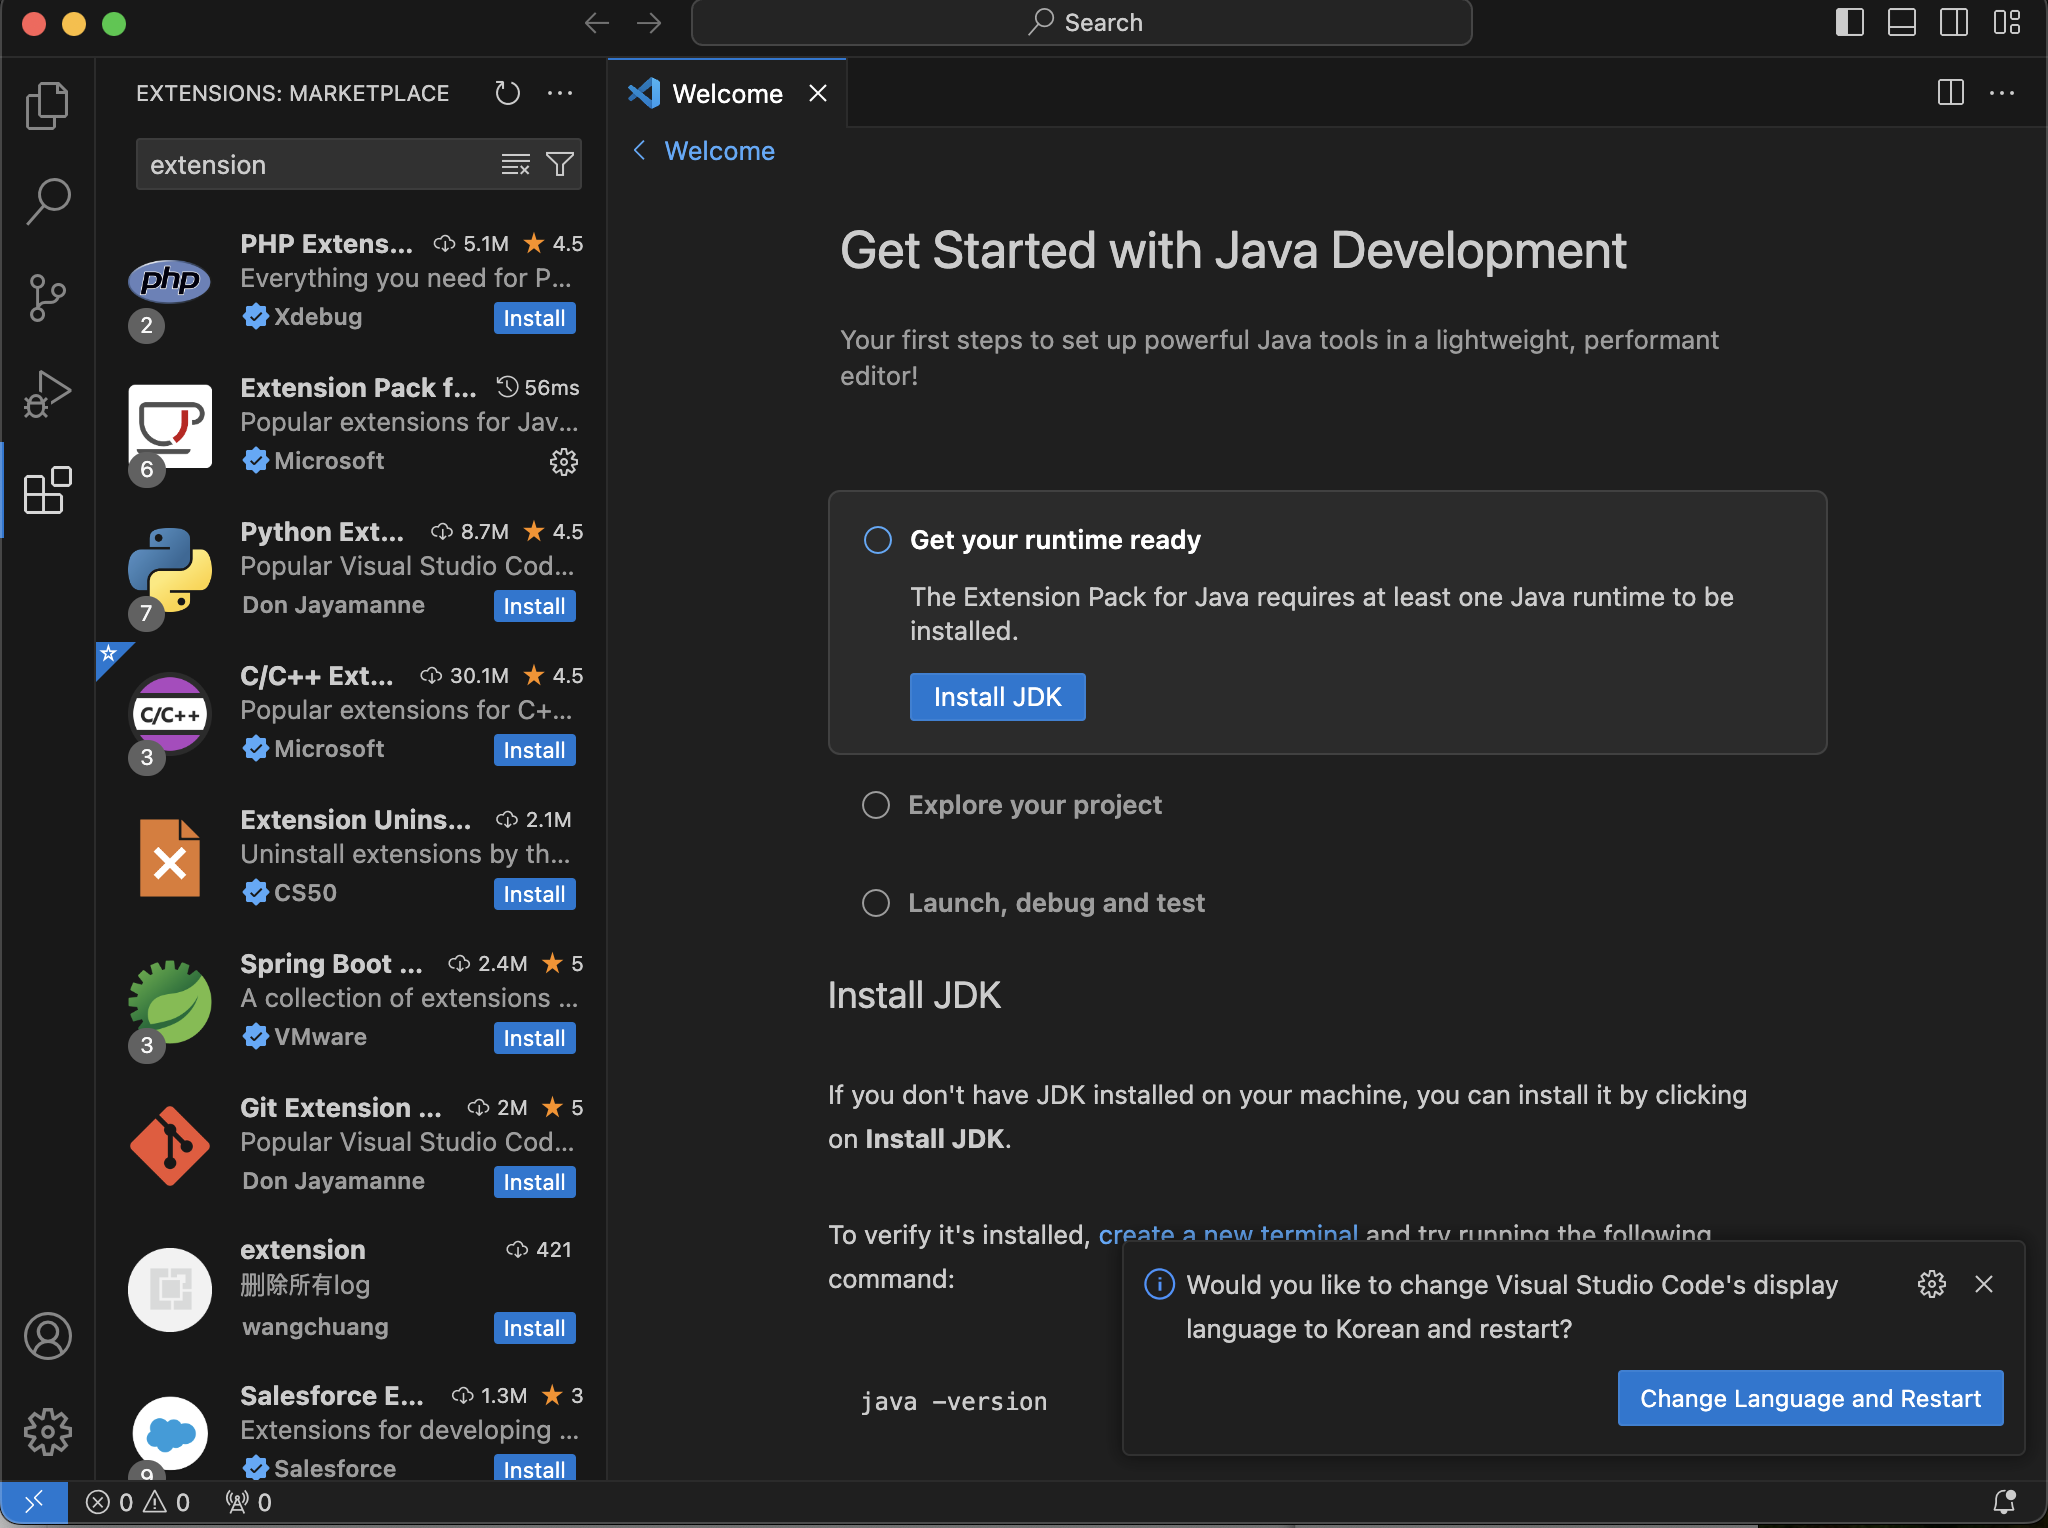
Task: Mark 'Get your runtime ready' step
Action: [x=877, y=540]
